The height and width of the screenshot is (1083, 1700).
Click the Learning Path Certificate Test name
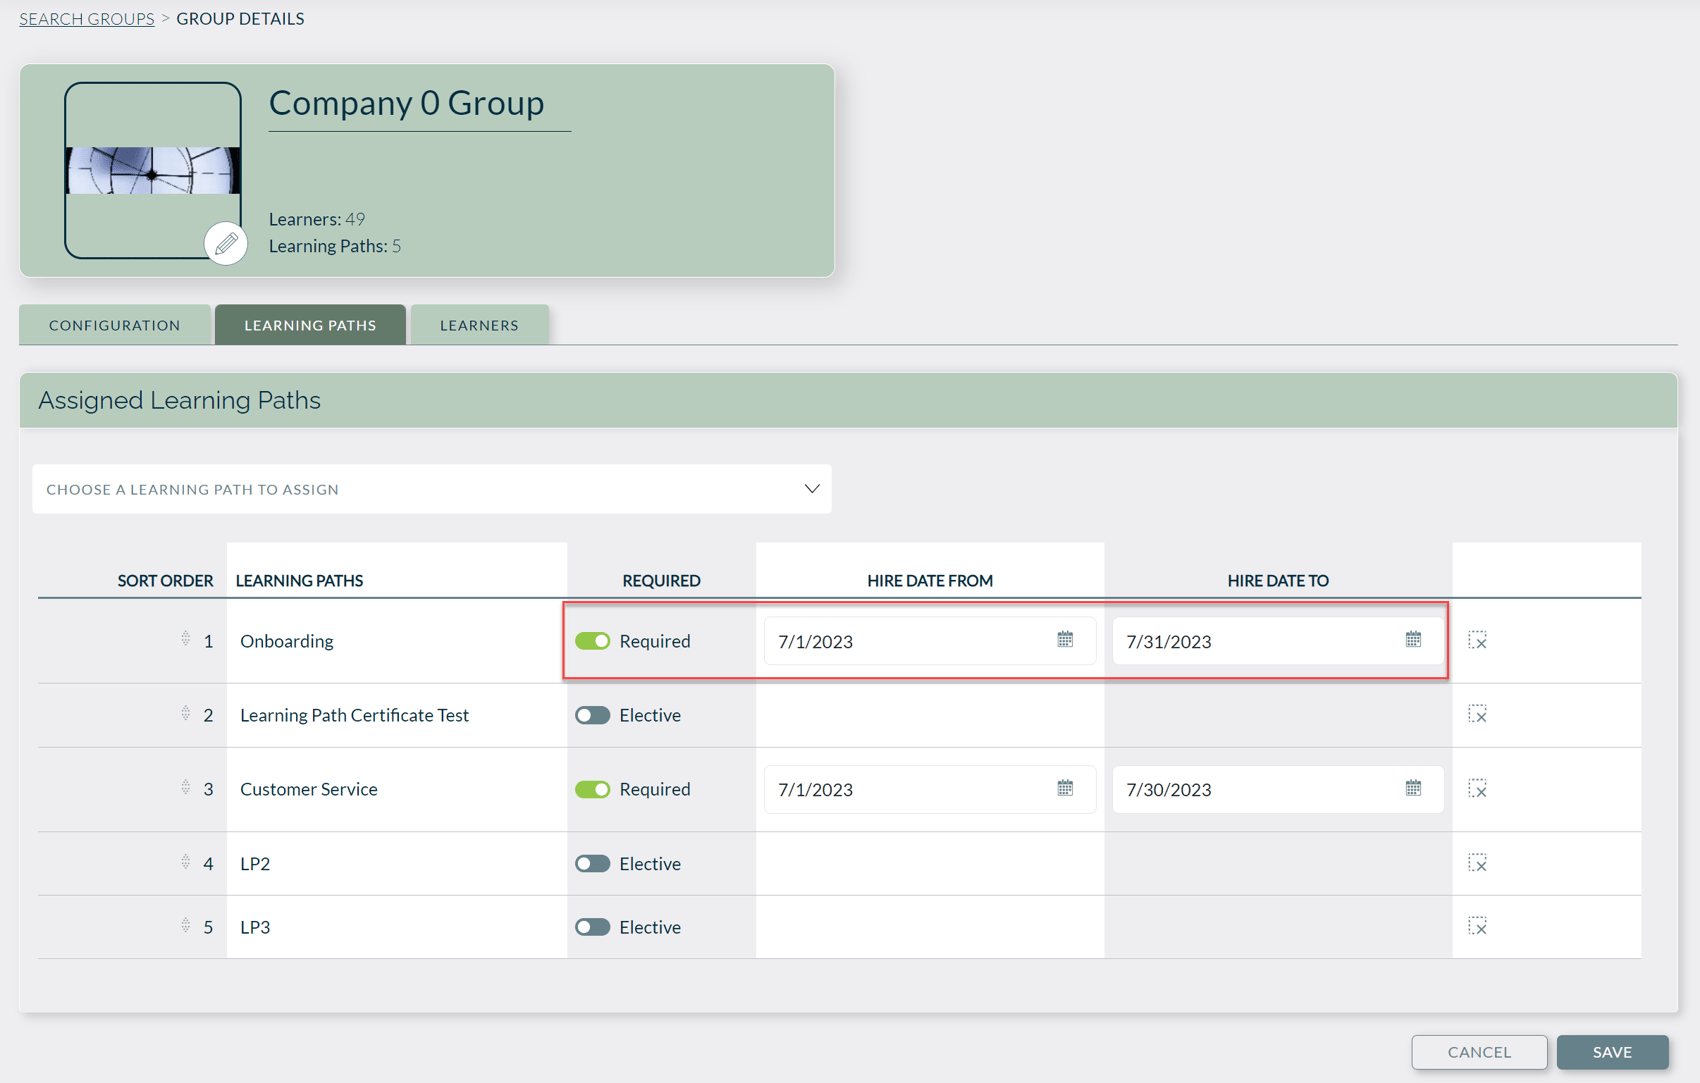tap(354, 715)
